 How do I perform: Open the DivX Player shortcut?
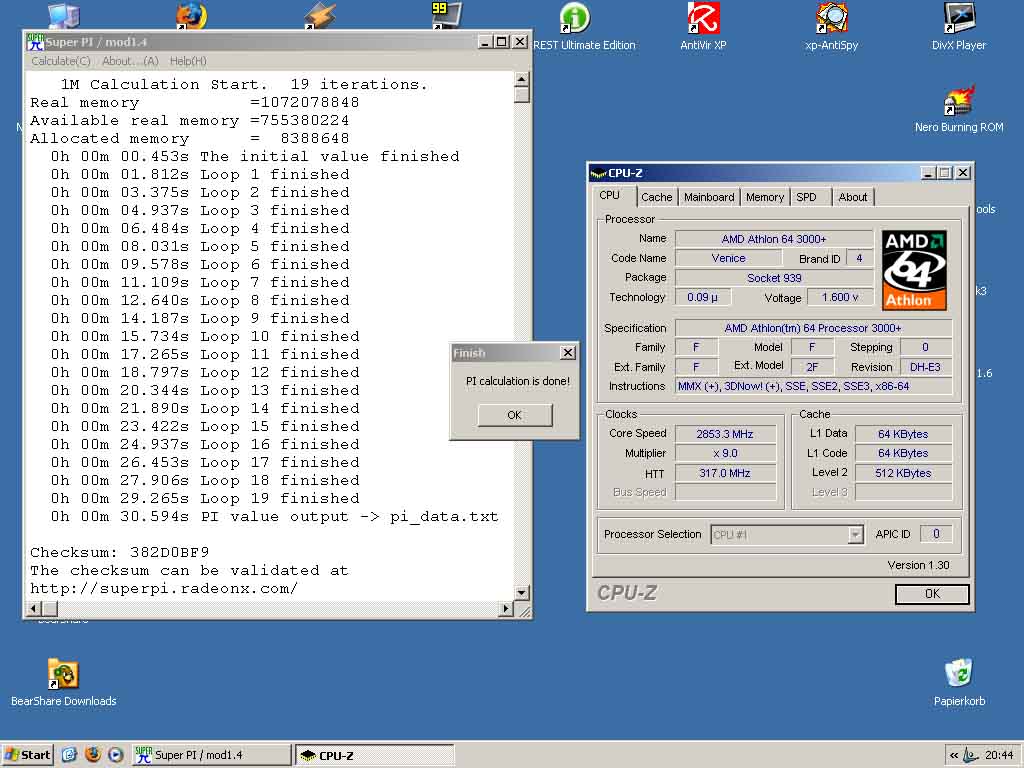pos(959,19)
